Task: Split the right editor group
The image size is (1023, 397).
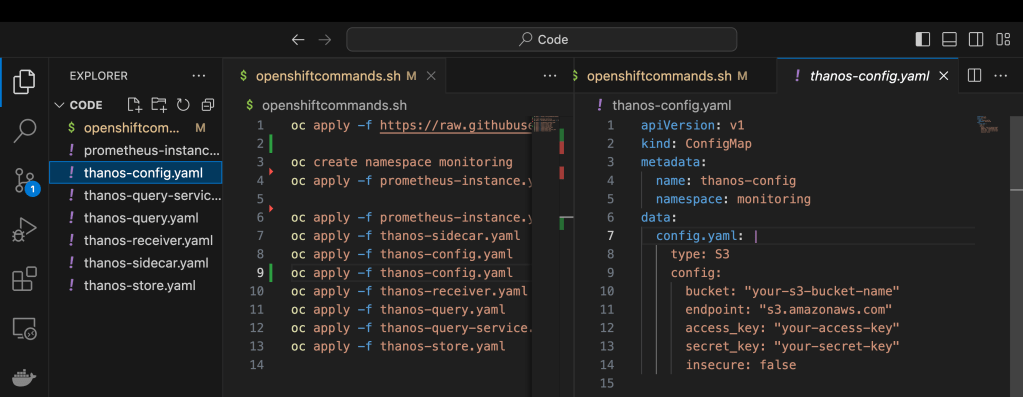Action: pos(974,76)
